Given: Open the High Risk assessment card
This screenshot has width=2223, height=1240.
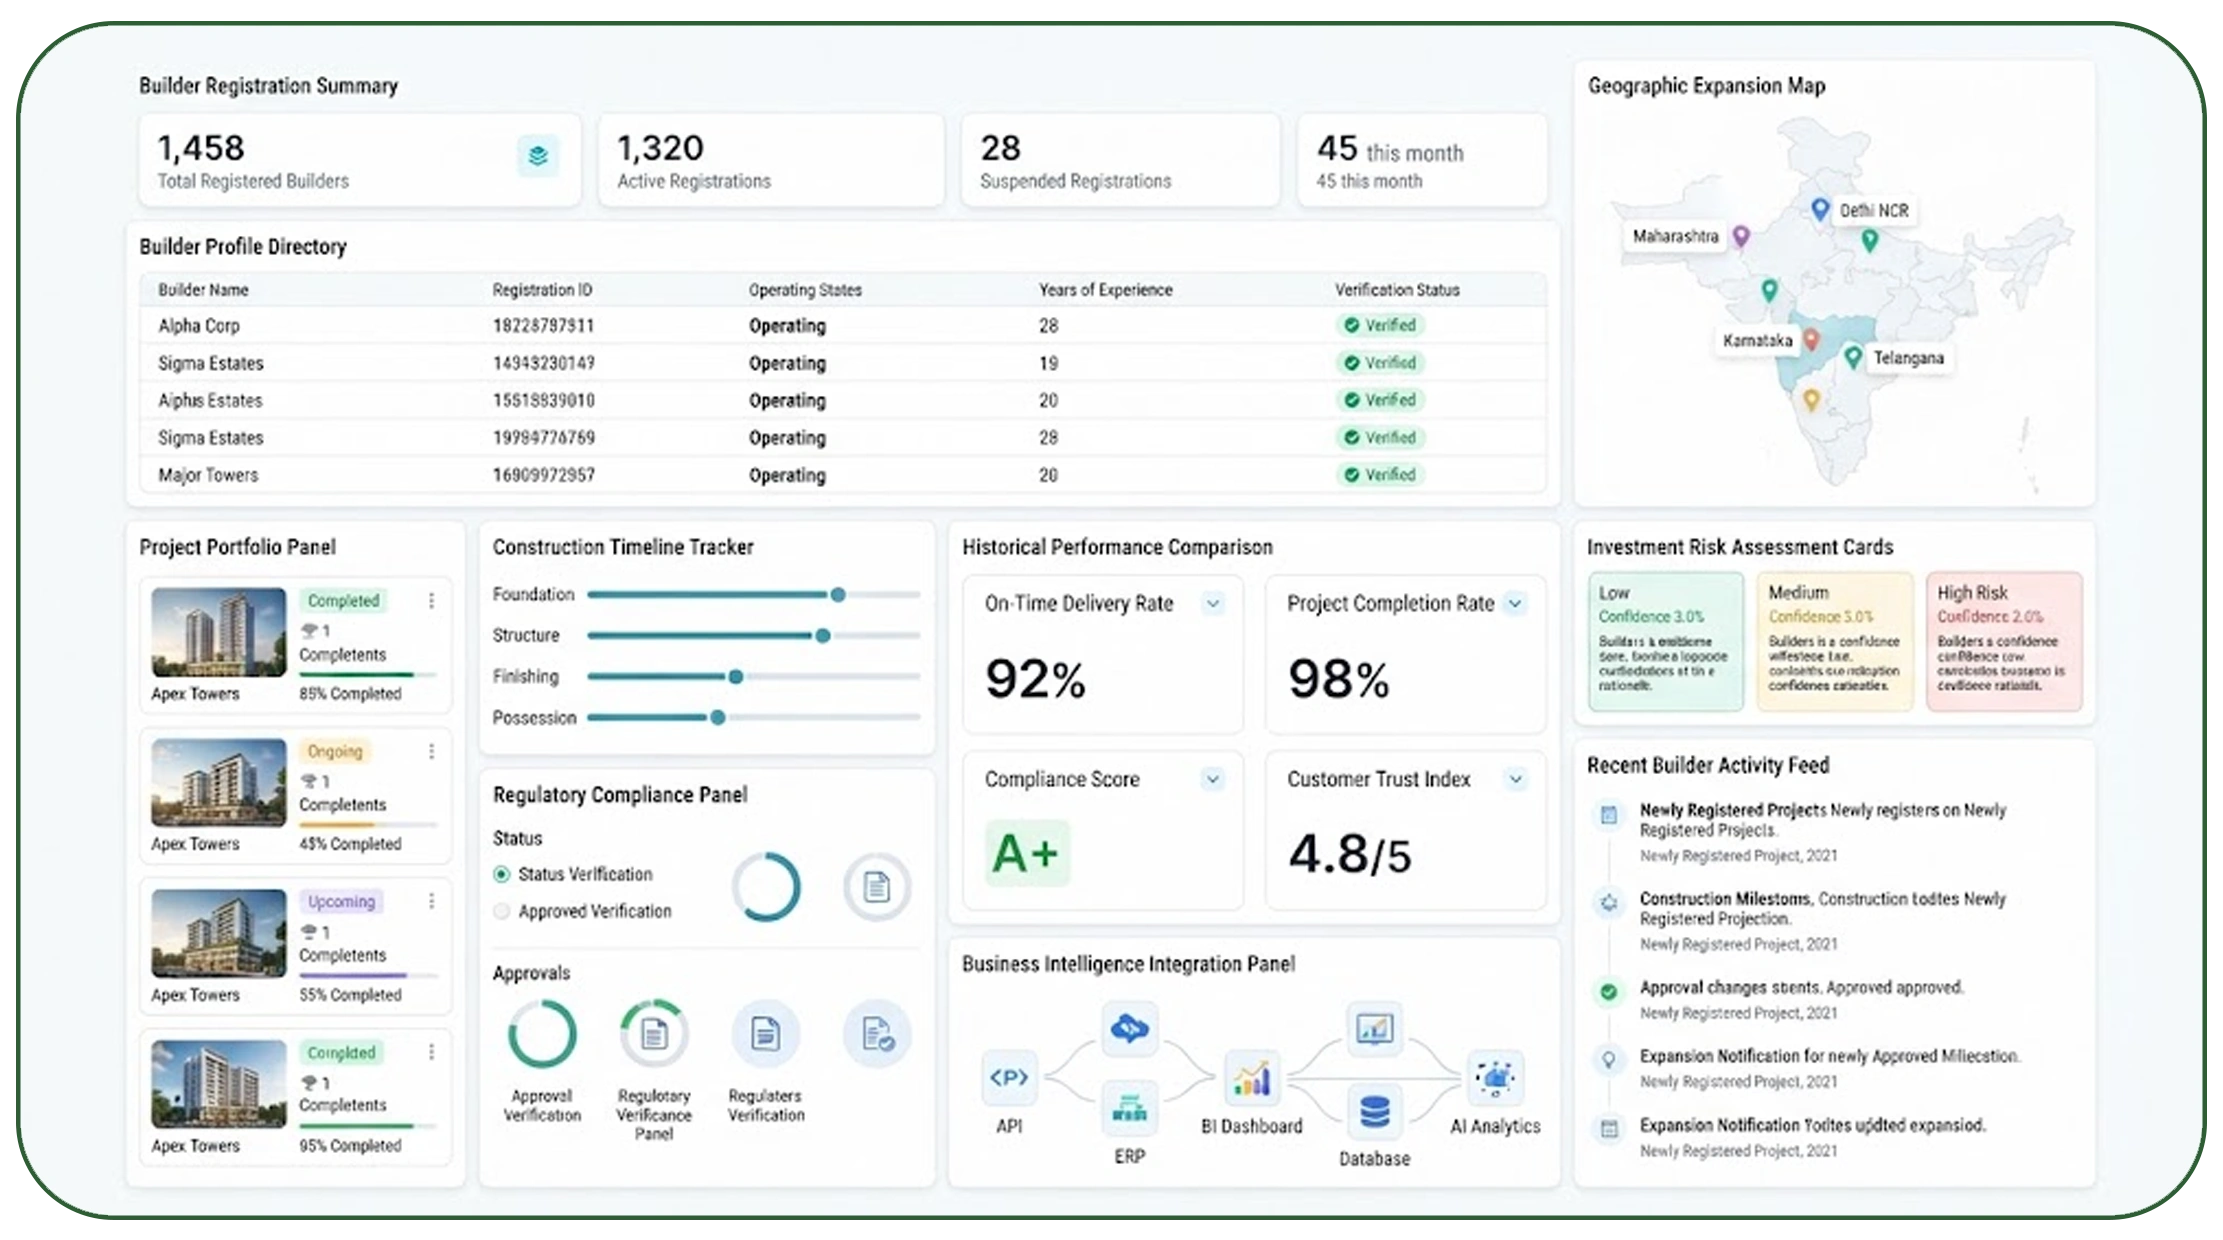Looking at the screenshot, I should [2004, 641].
